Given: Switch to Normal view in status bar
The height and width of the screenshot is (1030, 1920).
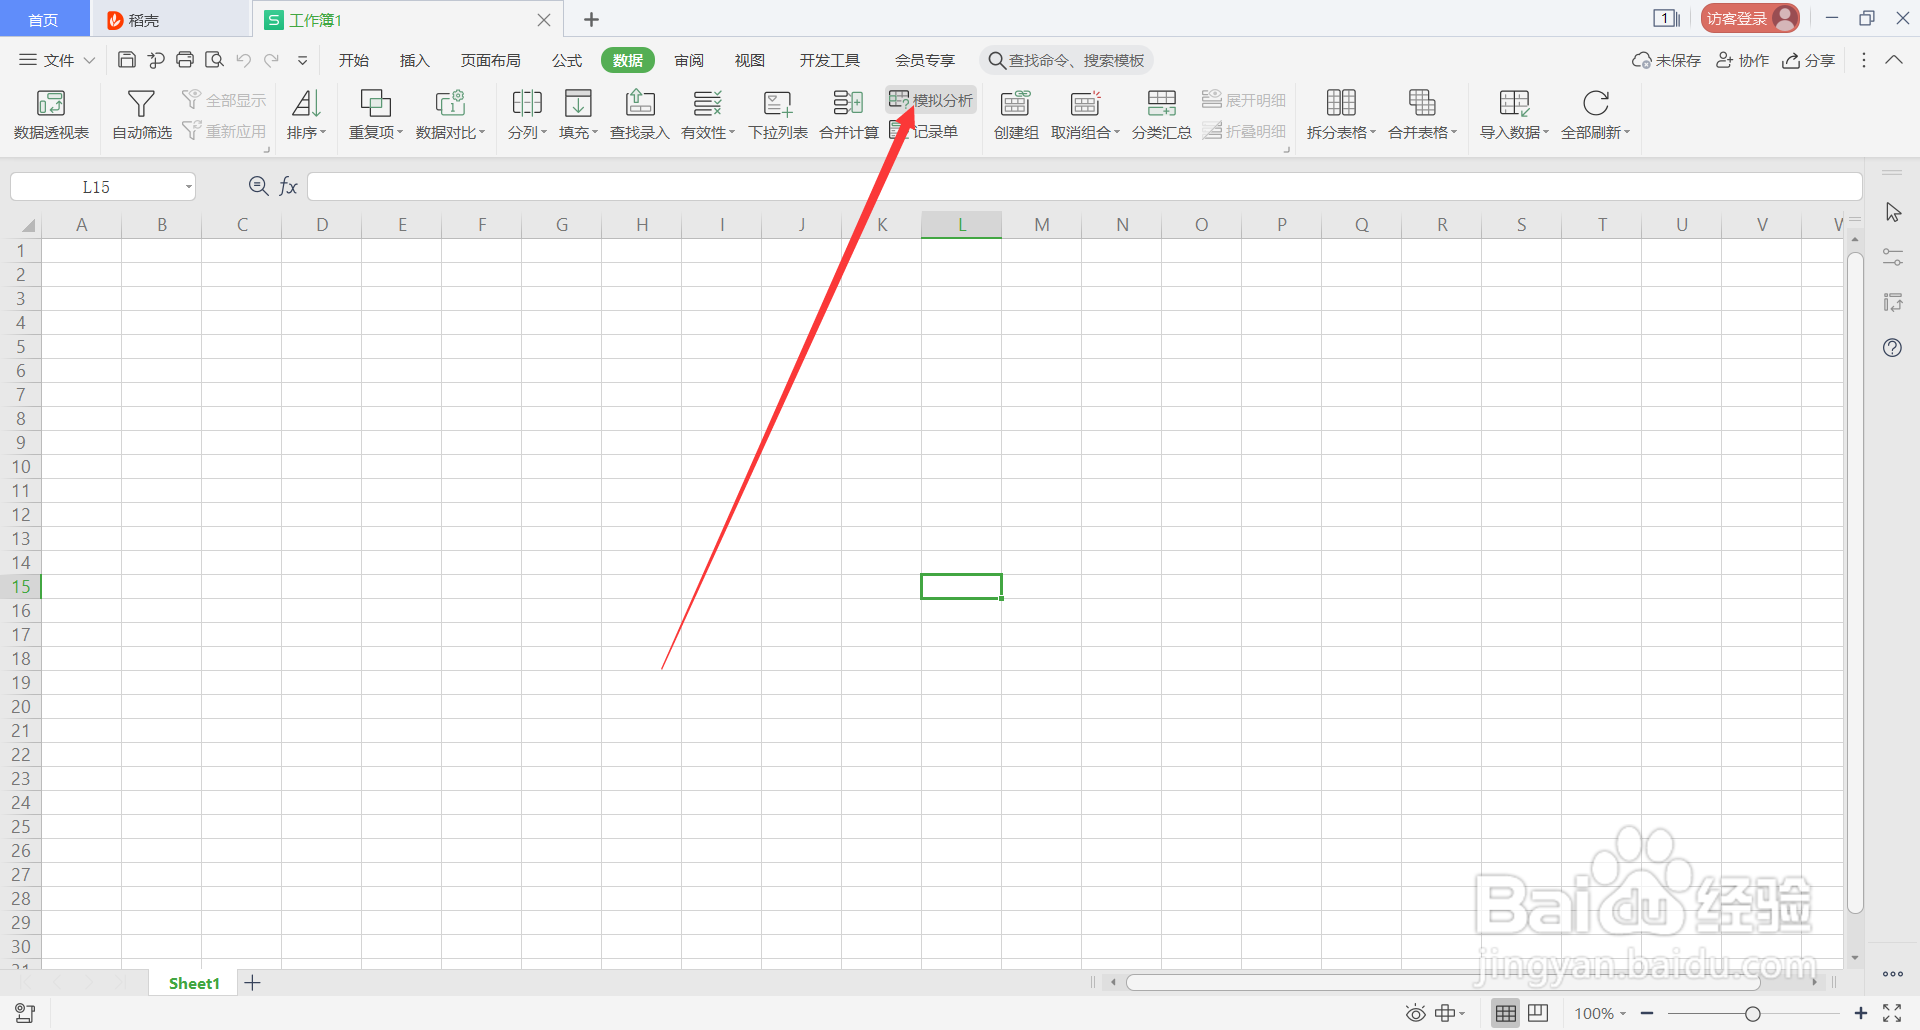Looking at the screenshot, I should point(1505,1013).
